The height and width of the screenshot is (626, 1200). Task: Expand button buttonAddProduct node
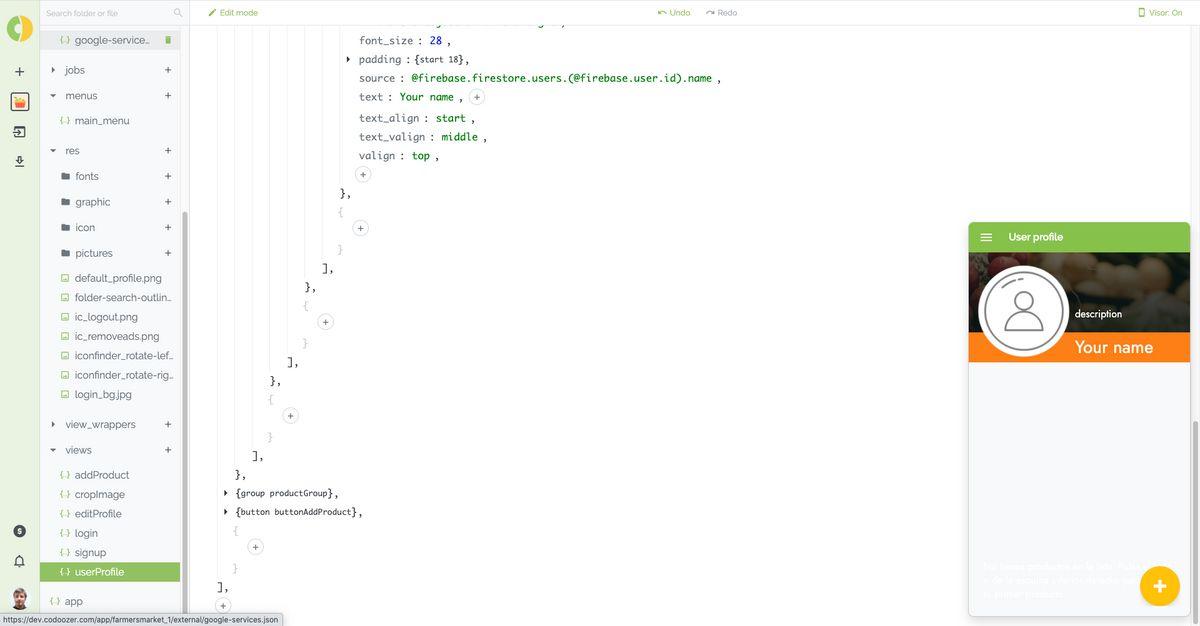click(226, 512)
